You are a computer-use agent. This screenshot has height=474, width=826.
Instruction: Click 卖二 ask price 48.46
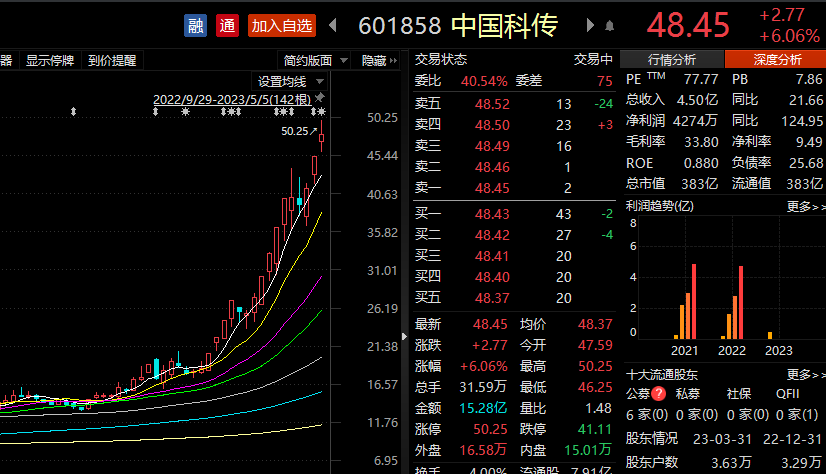[x=492, y=167]
